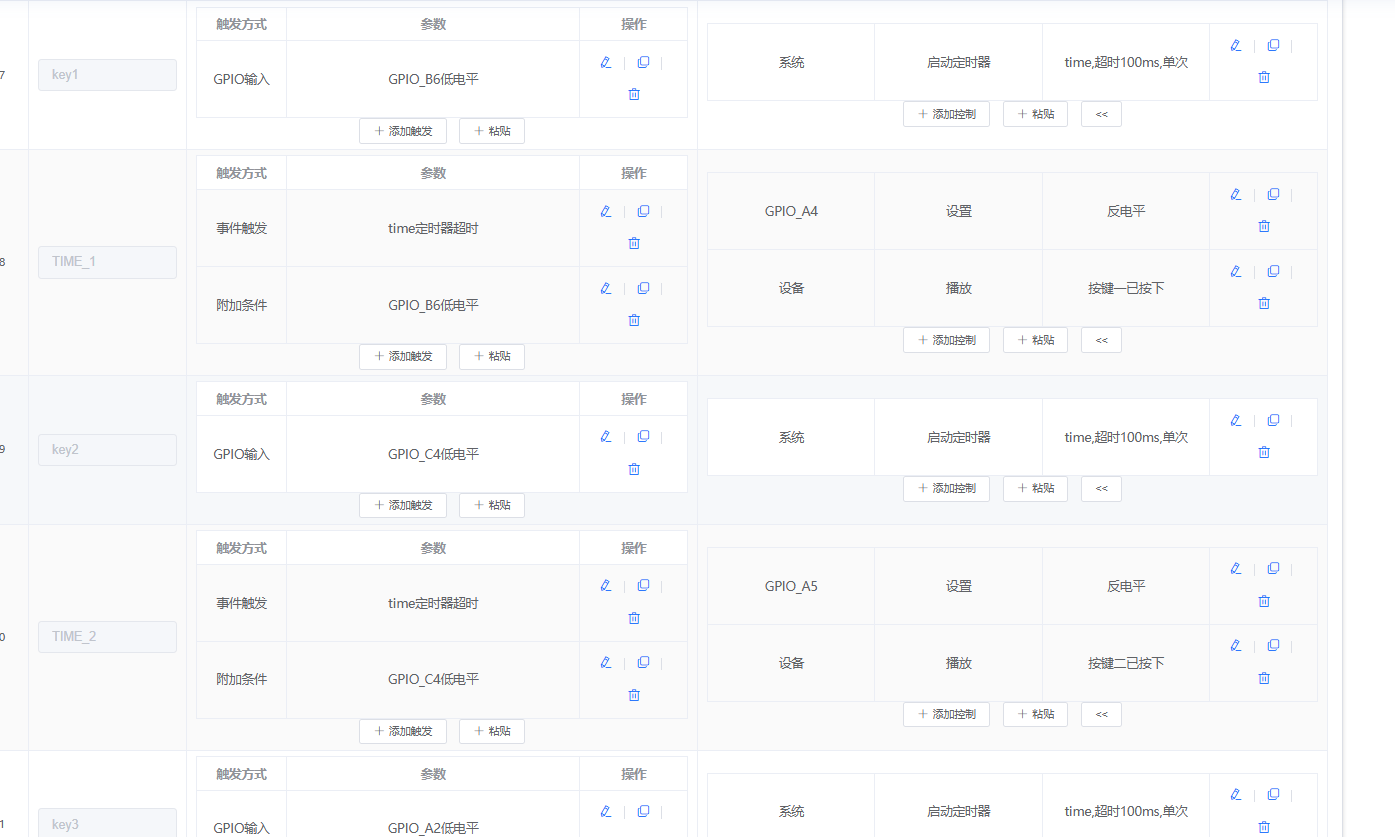Copy the GPIO_A5 设置 control entry
1395x837 pixels.
point(1272,568)
